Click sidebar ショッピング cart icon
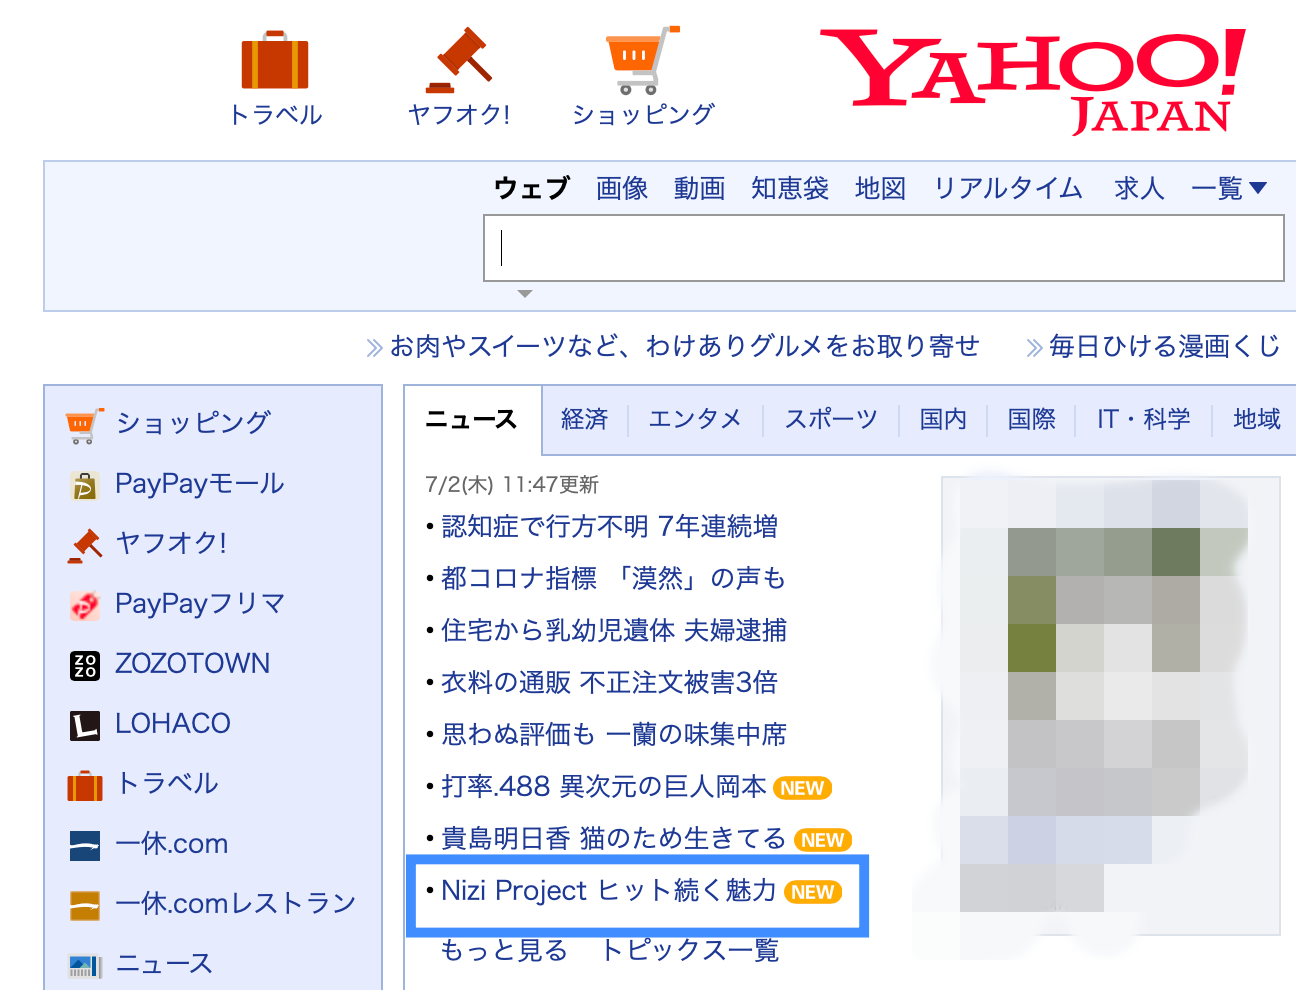Image resolution: width=1296 pixels, height=990 pixels. point(84,425)
